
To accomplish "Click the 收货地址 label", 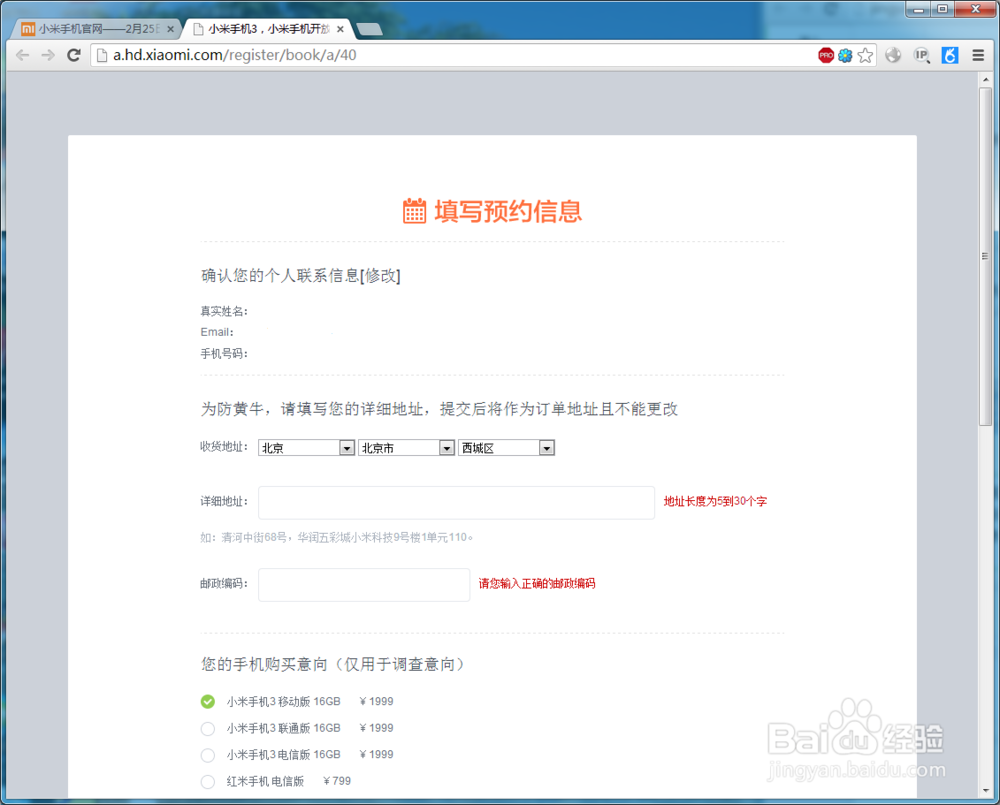I will tap(224, 447).
